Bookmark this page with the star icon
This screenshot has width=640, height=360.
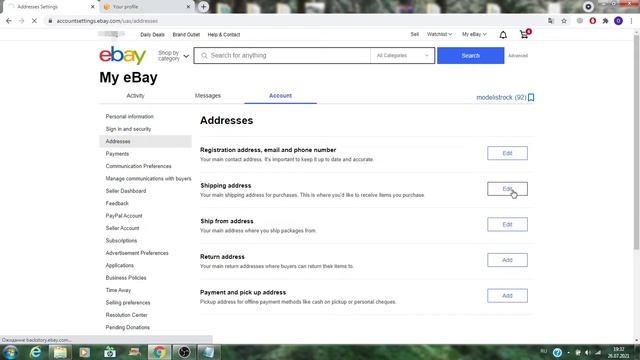click(564, 21)
